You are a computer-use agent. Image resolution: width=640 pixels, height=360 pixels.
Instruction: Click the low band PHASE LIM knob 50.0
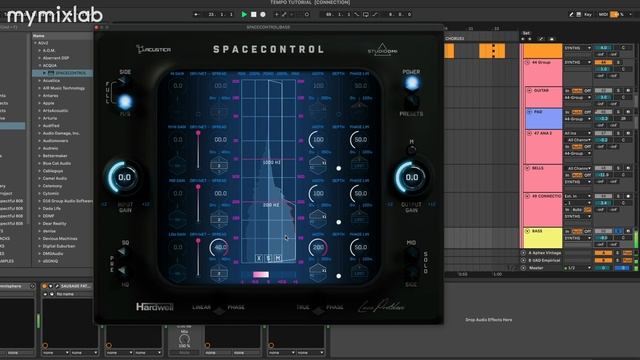tap(360, 247)
